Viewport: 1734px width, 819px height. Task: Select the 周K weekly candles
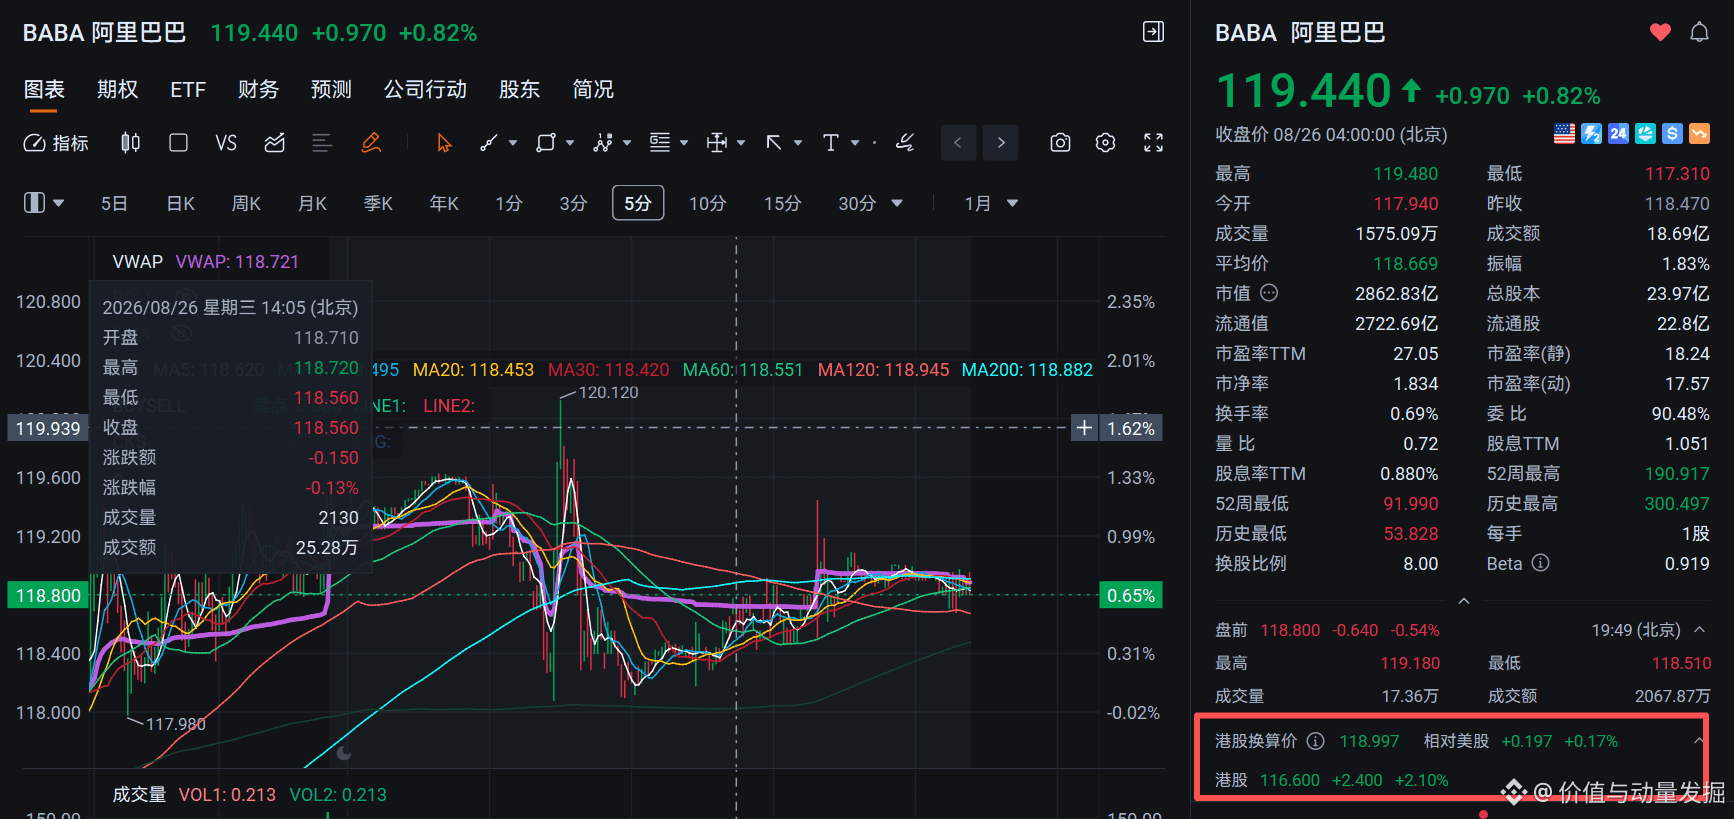(x=246, y=203)
